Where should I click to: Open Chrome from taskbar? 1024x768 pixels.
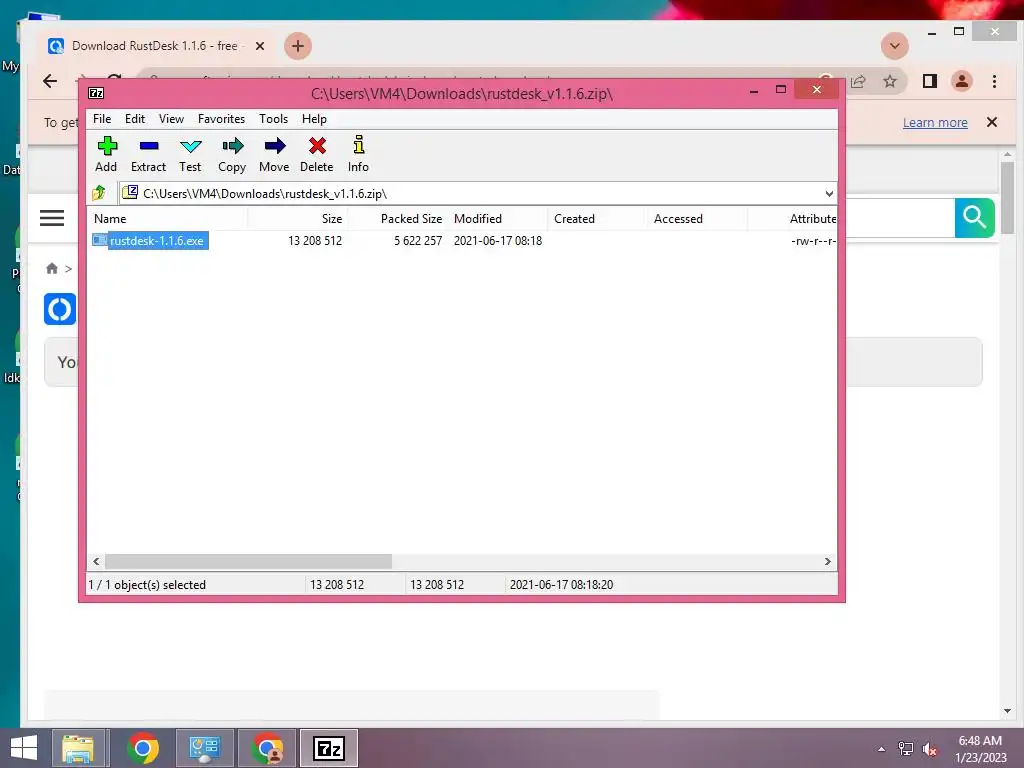[142, 748]
